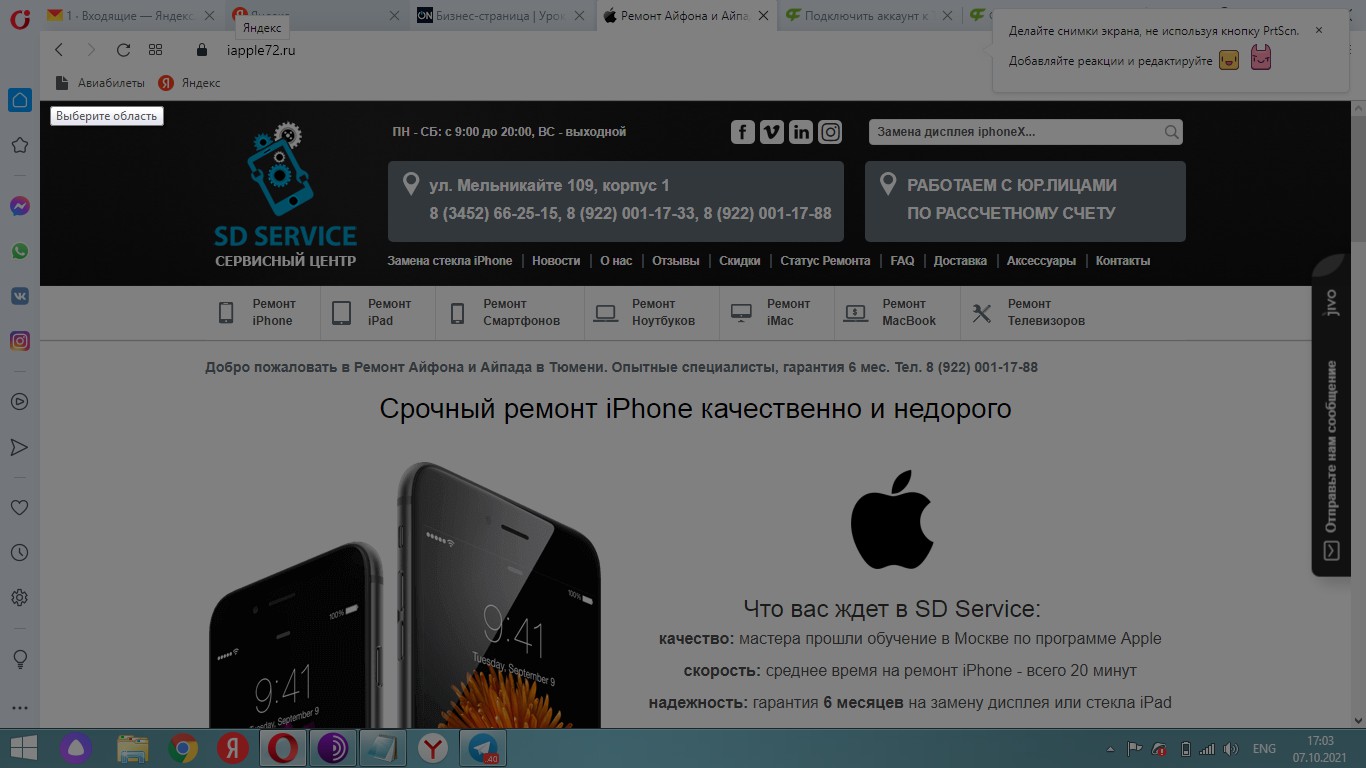Open History clock icon in sidebar
1366x768 pixels.
[19, 553]
